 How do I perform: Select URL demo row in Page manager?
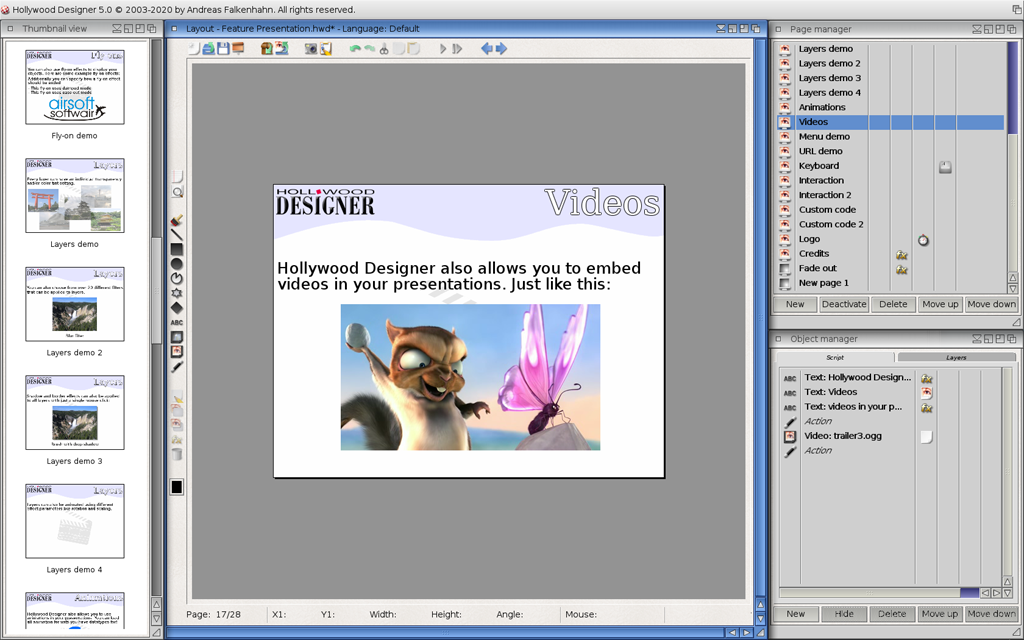click(x=891, y=152)
